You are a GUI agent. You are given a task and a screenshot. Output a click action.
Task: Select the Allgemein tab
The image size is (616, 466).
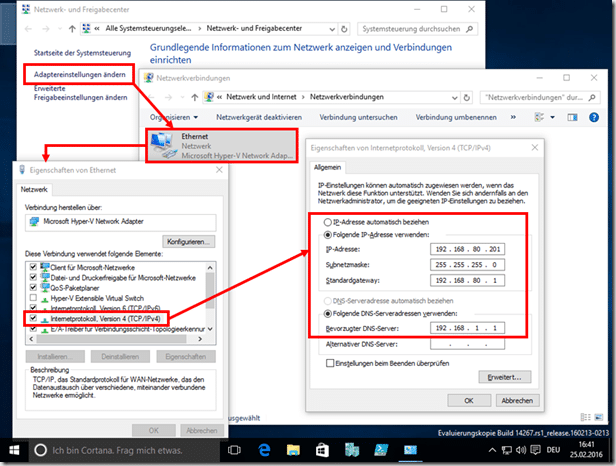(327, 167)
